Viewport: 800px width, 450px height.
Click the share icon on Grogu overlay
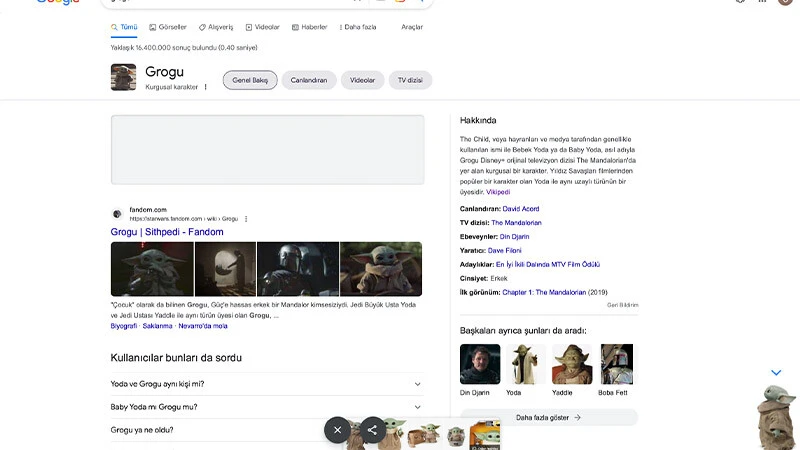pyautogui.click(x=372, y=429)
